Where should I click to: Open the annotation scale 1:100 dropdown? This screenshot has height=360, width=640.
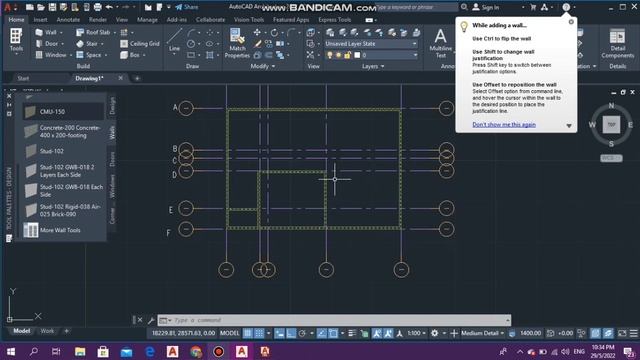(x=416, y=333)
